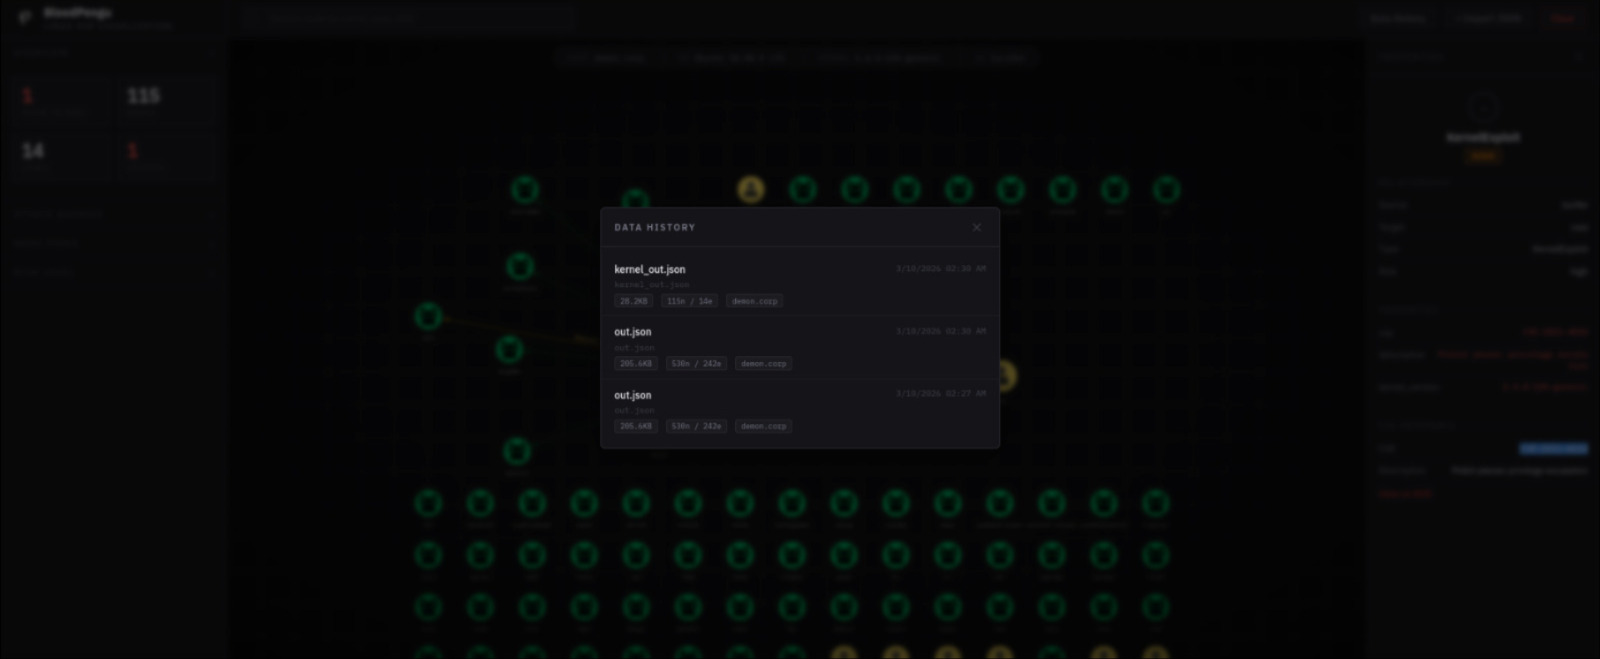Viewport: 1600px width, 659px height.
Task: Click the blue highlighted tag in details panel
Action: tap(1552, 449)
